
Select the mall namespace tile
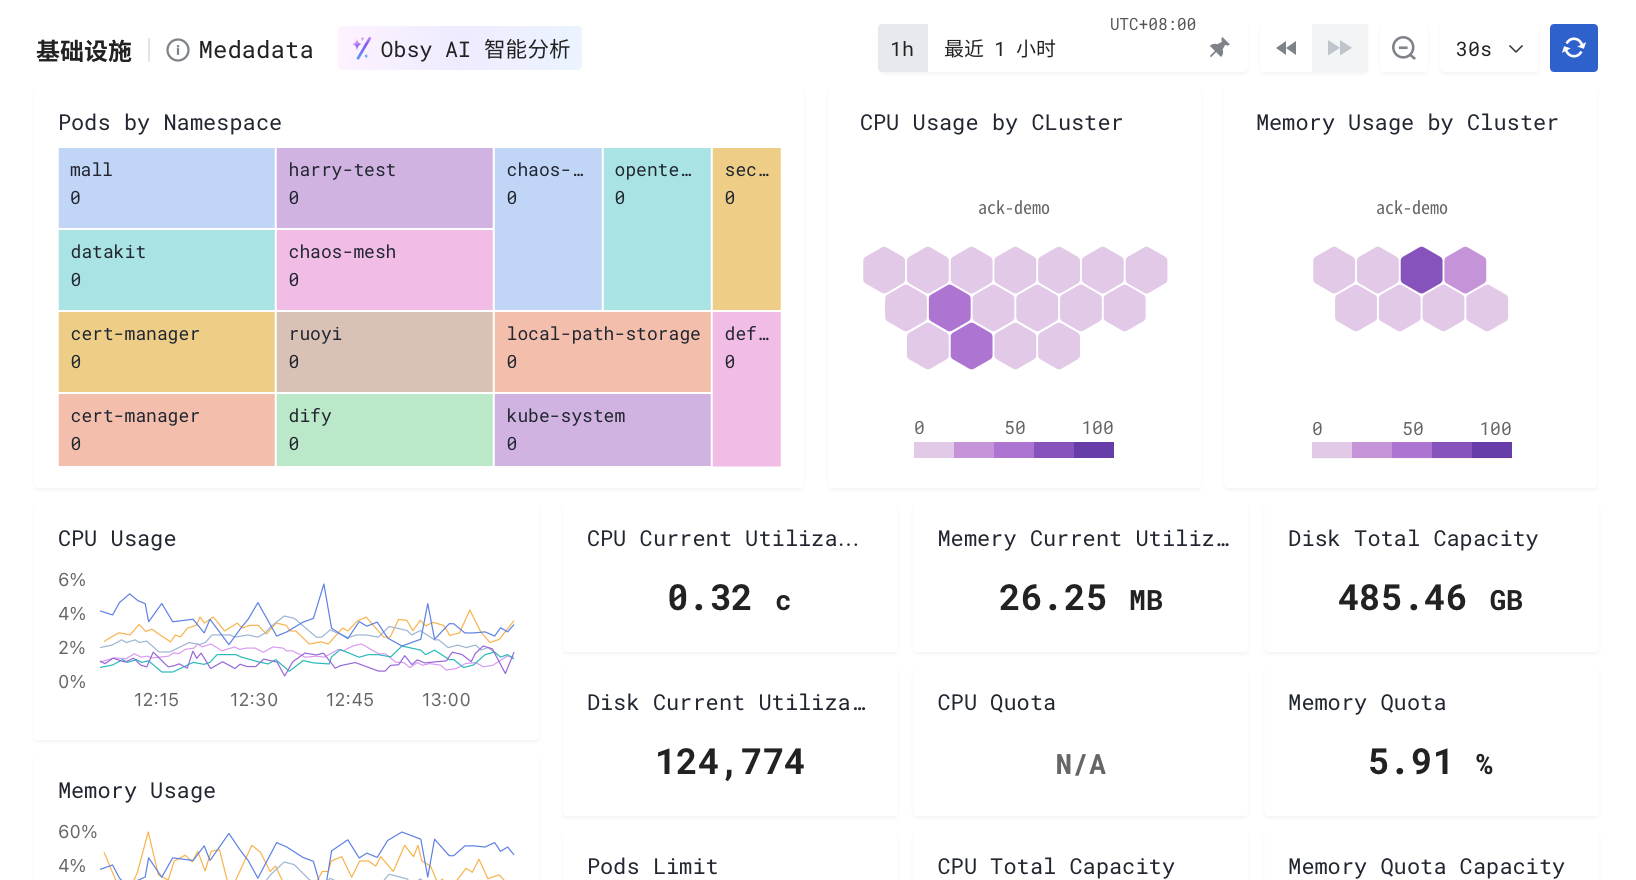[x=167, y=188]
